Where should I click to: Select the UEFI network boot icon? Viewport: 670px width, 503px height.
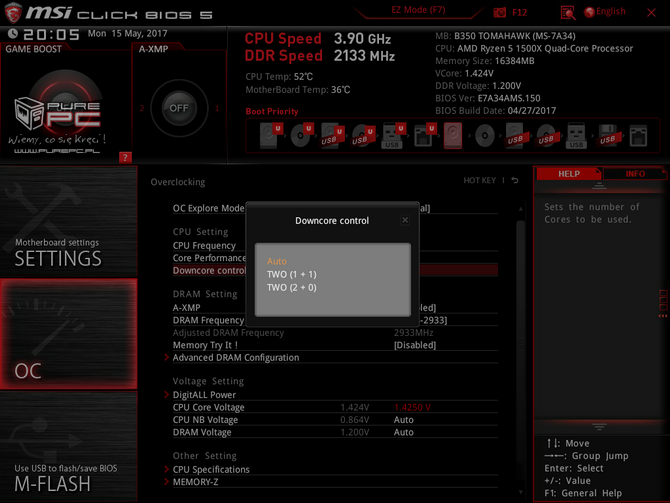(x=424, y=135)
